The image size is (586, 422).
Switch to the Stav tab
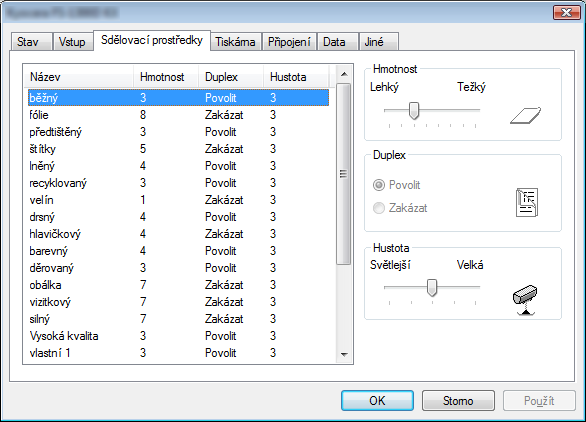[31, 41]
